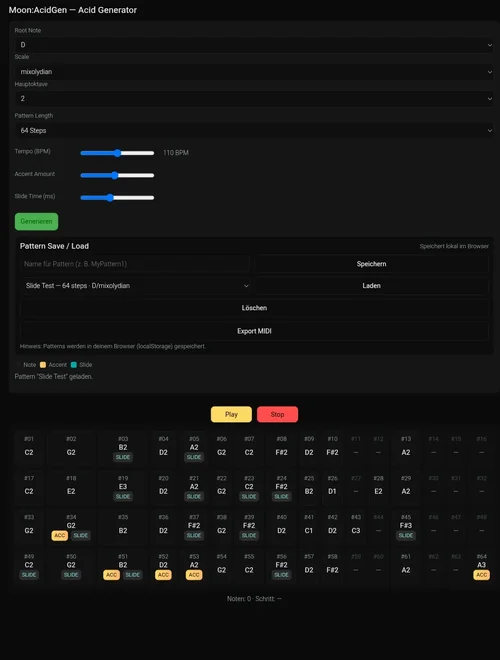Select step #02 with note G2

tap(71, 448)
